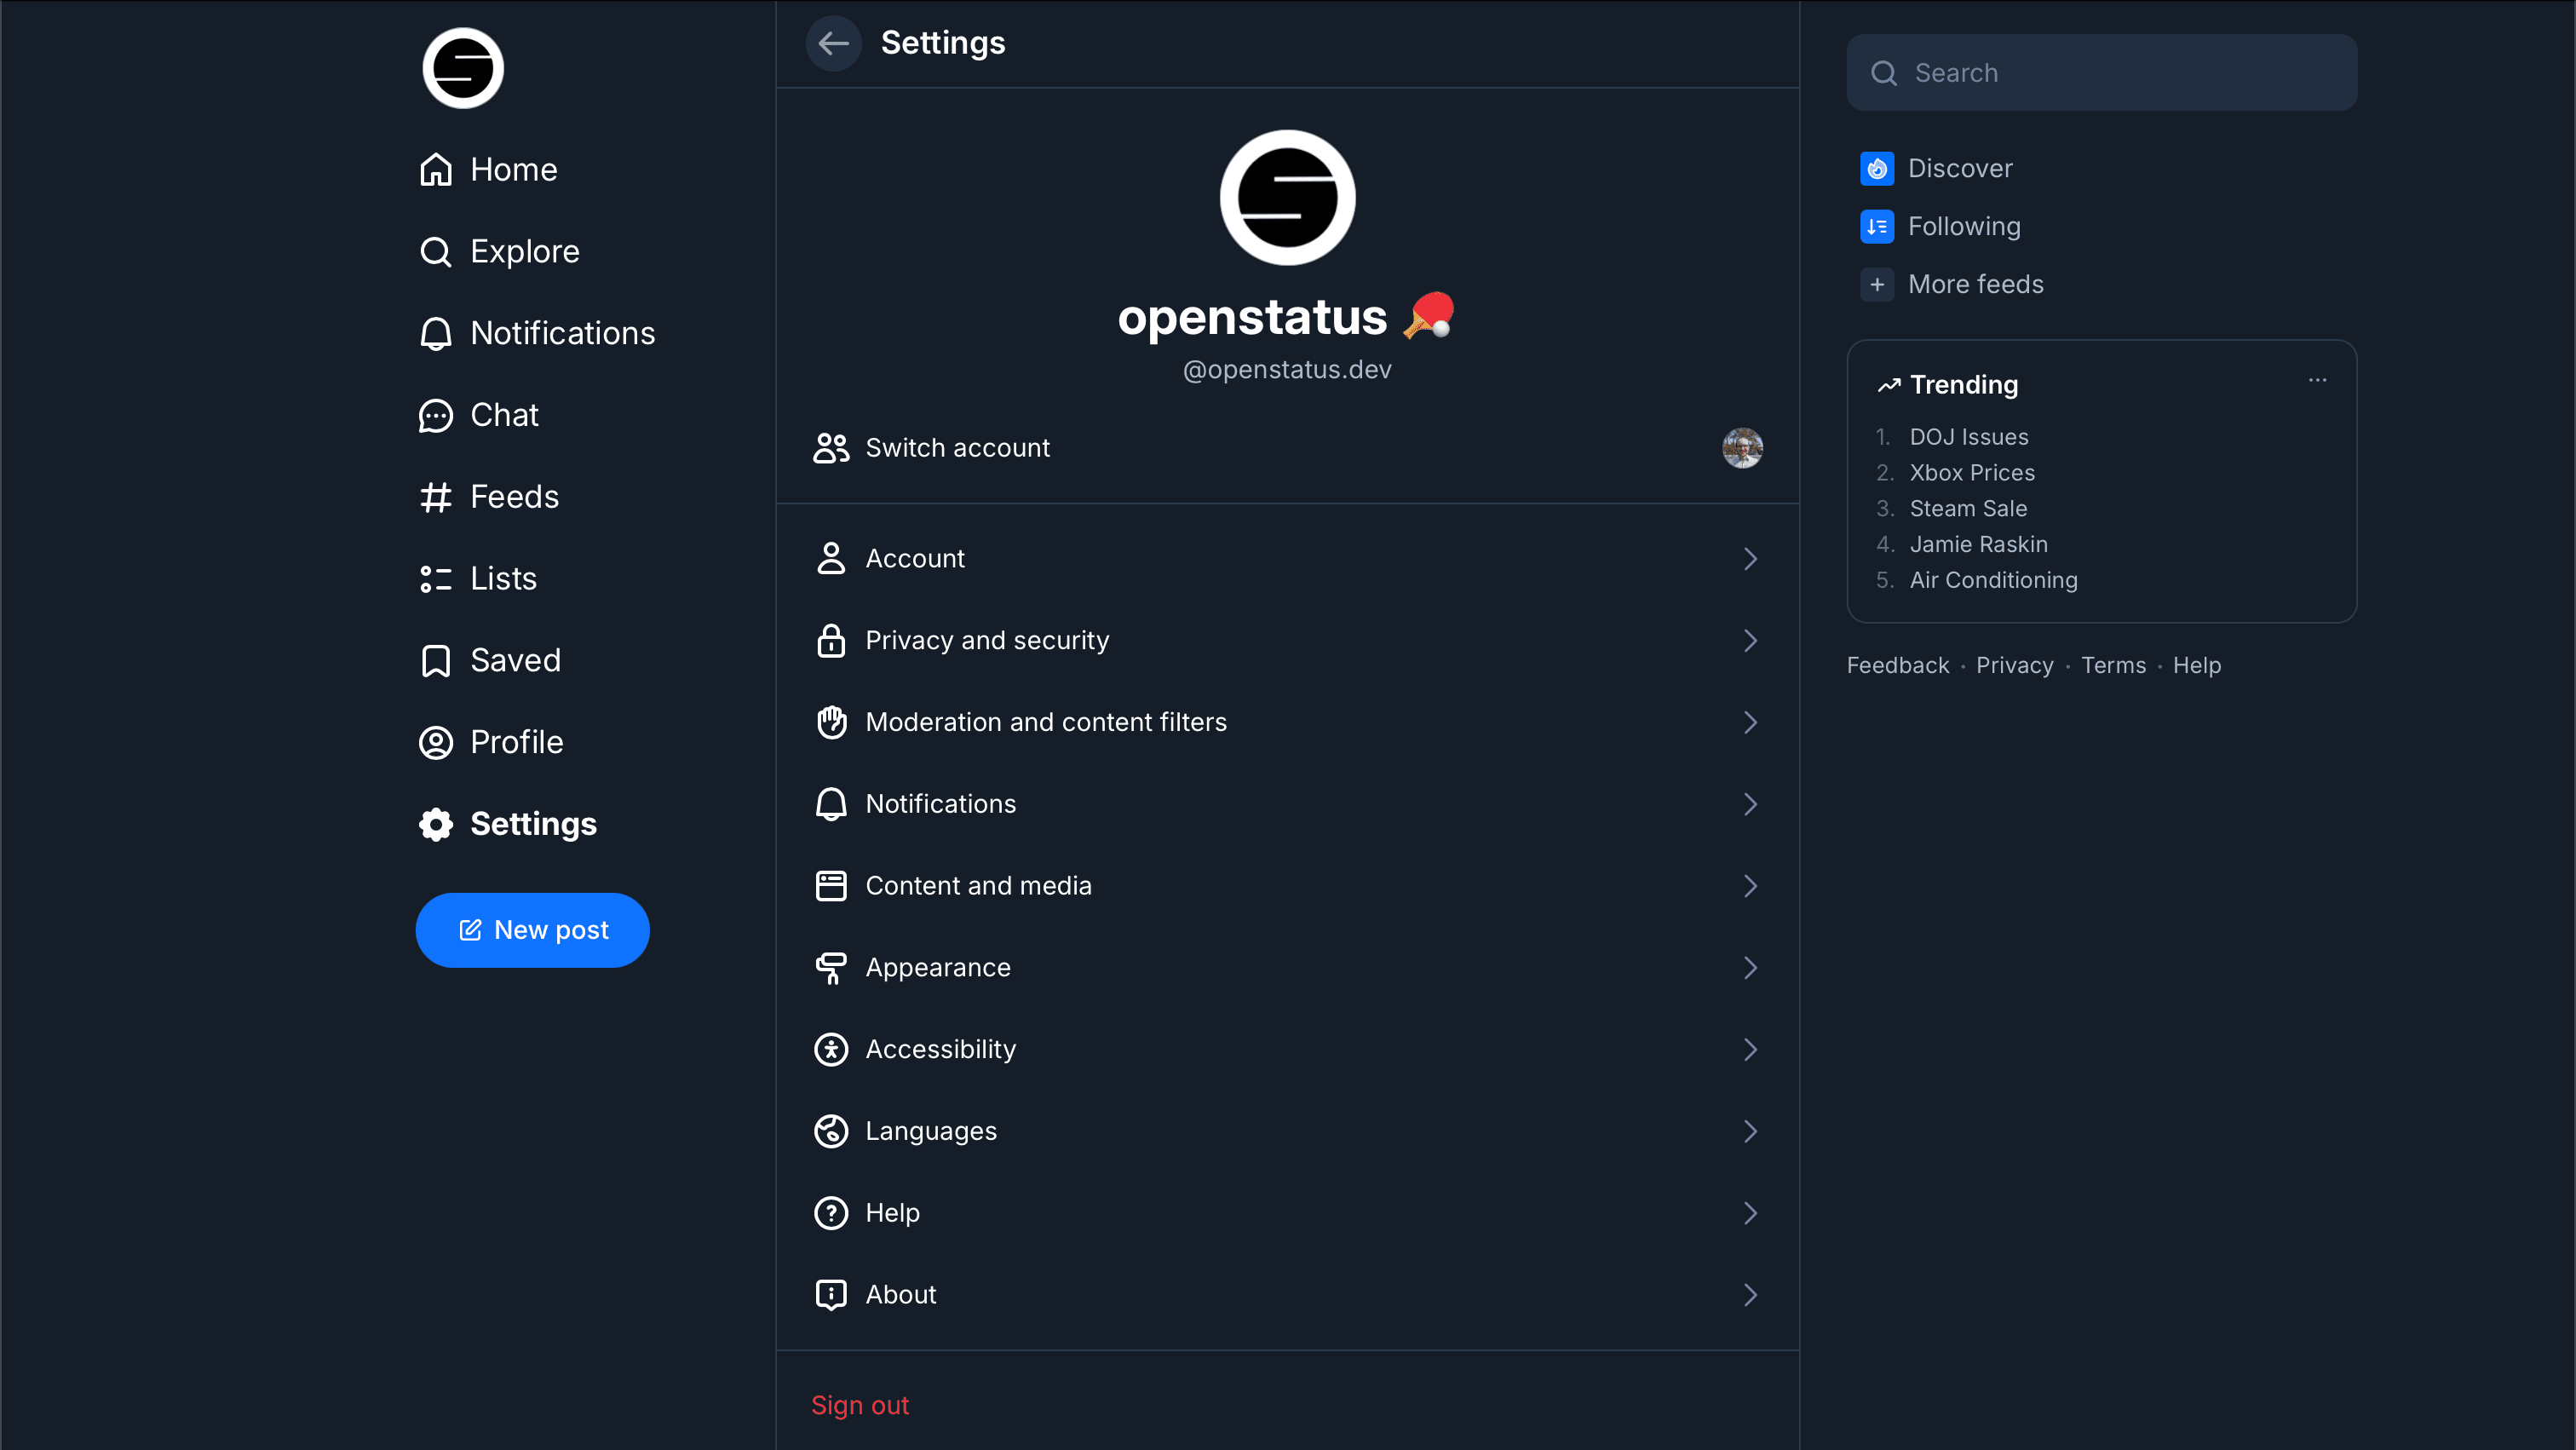Click the Profile icon in the sidebar
The image size is (2576, 1450).
click(436, 743)
